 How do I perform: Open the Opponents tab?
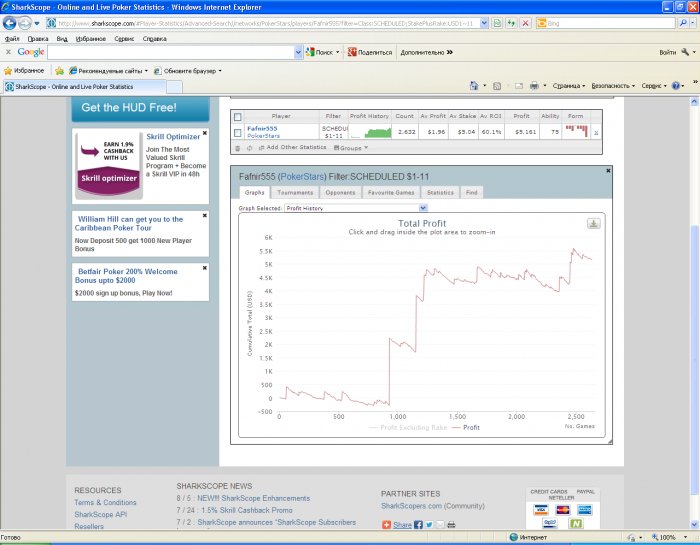pyautogui.click(x=340, y=192)
